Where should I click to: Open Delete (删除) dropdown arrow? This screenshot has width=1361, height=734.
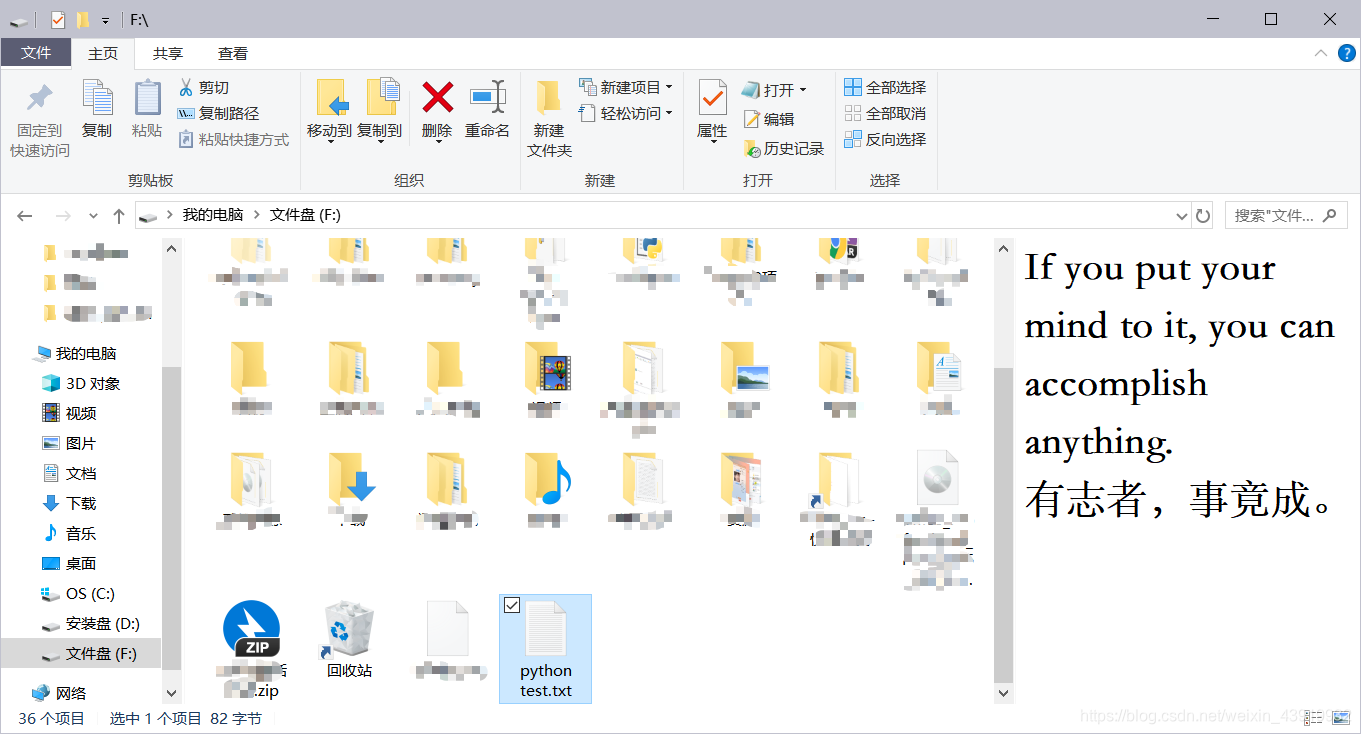[437, 142]
